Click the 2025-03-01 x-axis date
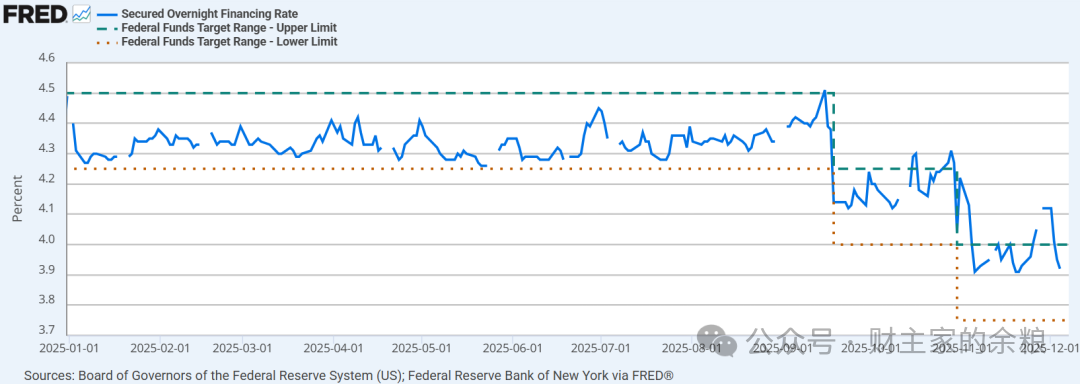Screen dimensions: 1080x384 click(x=242, y=348)
